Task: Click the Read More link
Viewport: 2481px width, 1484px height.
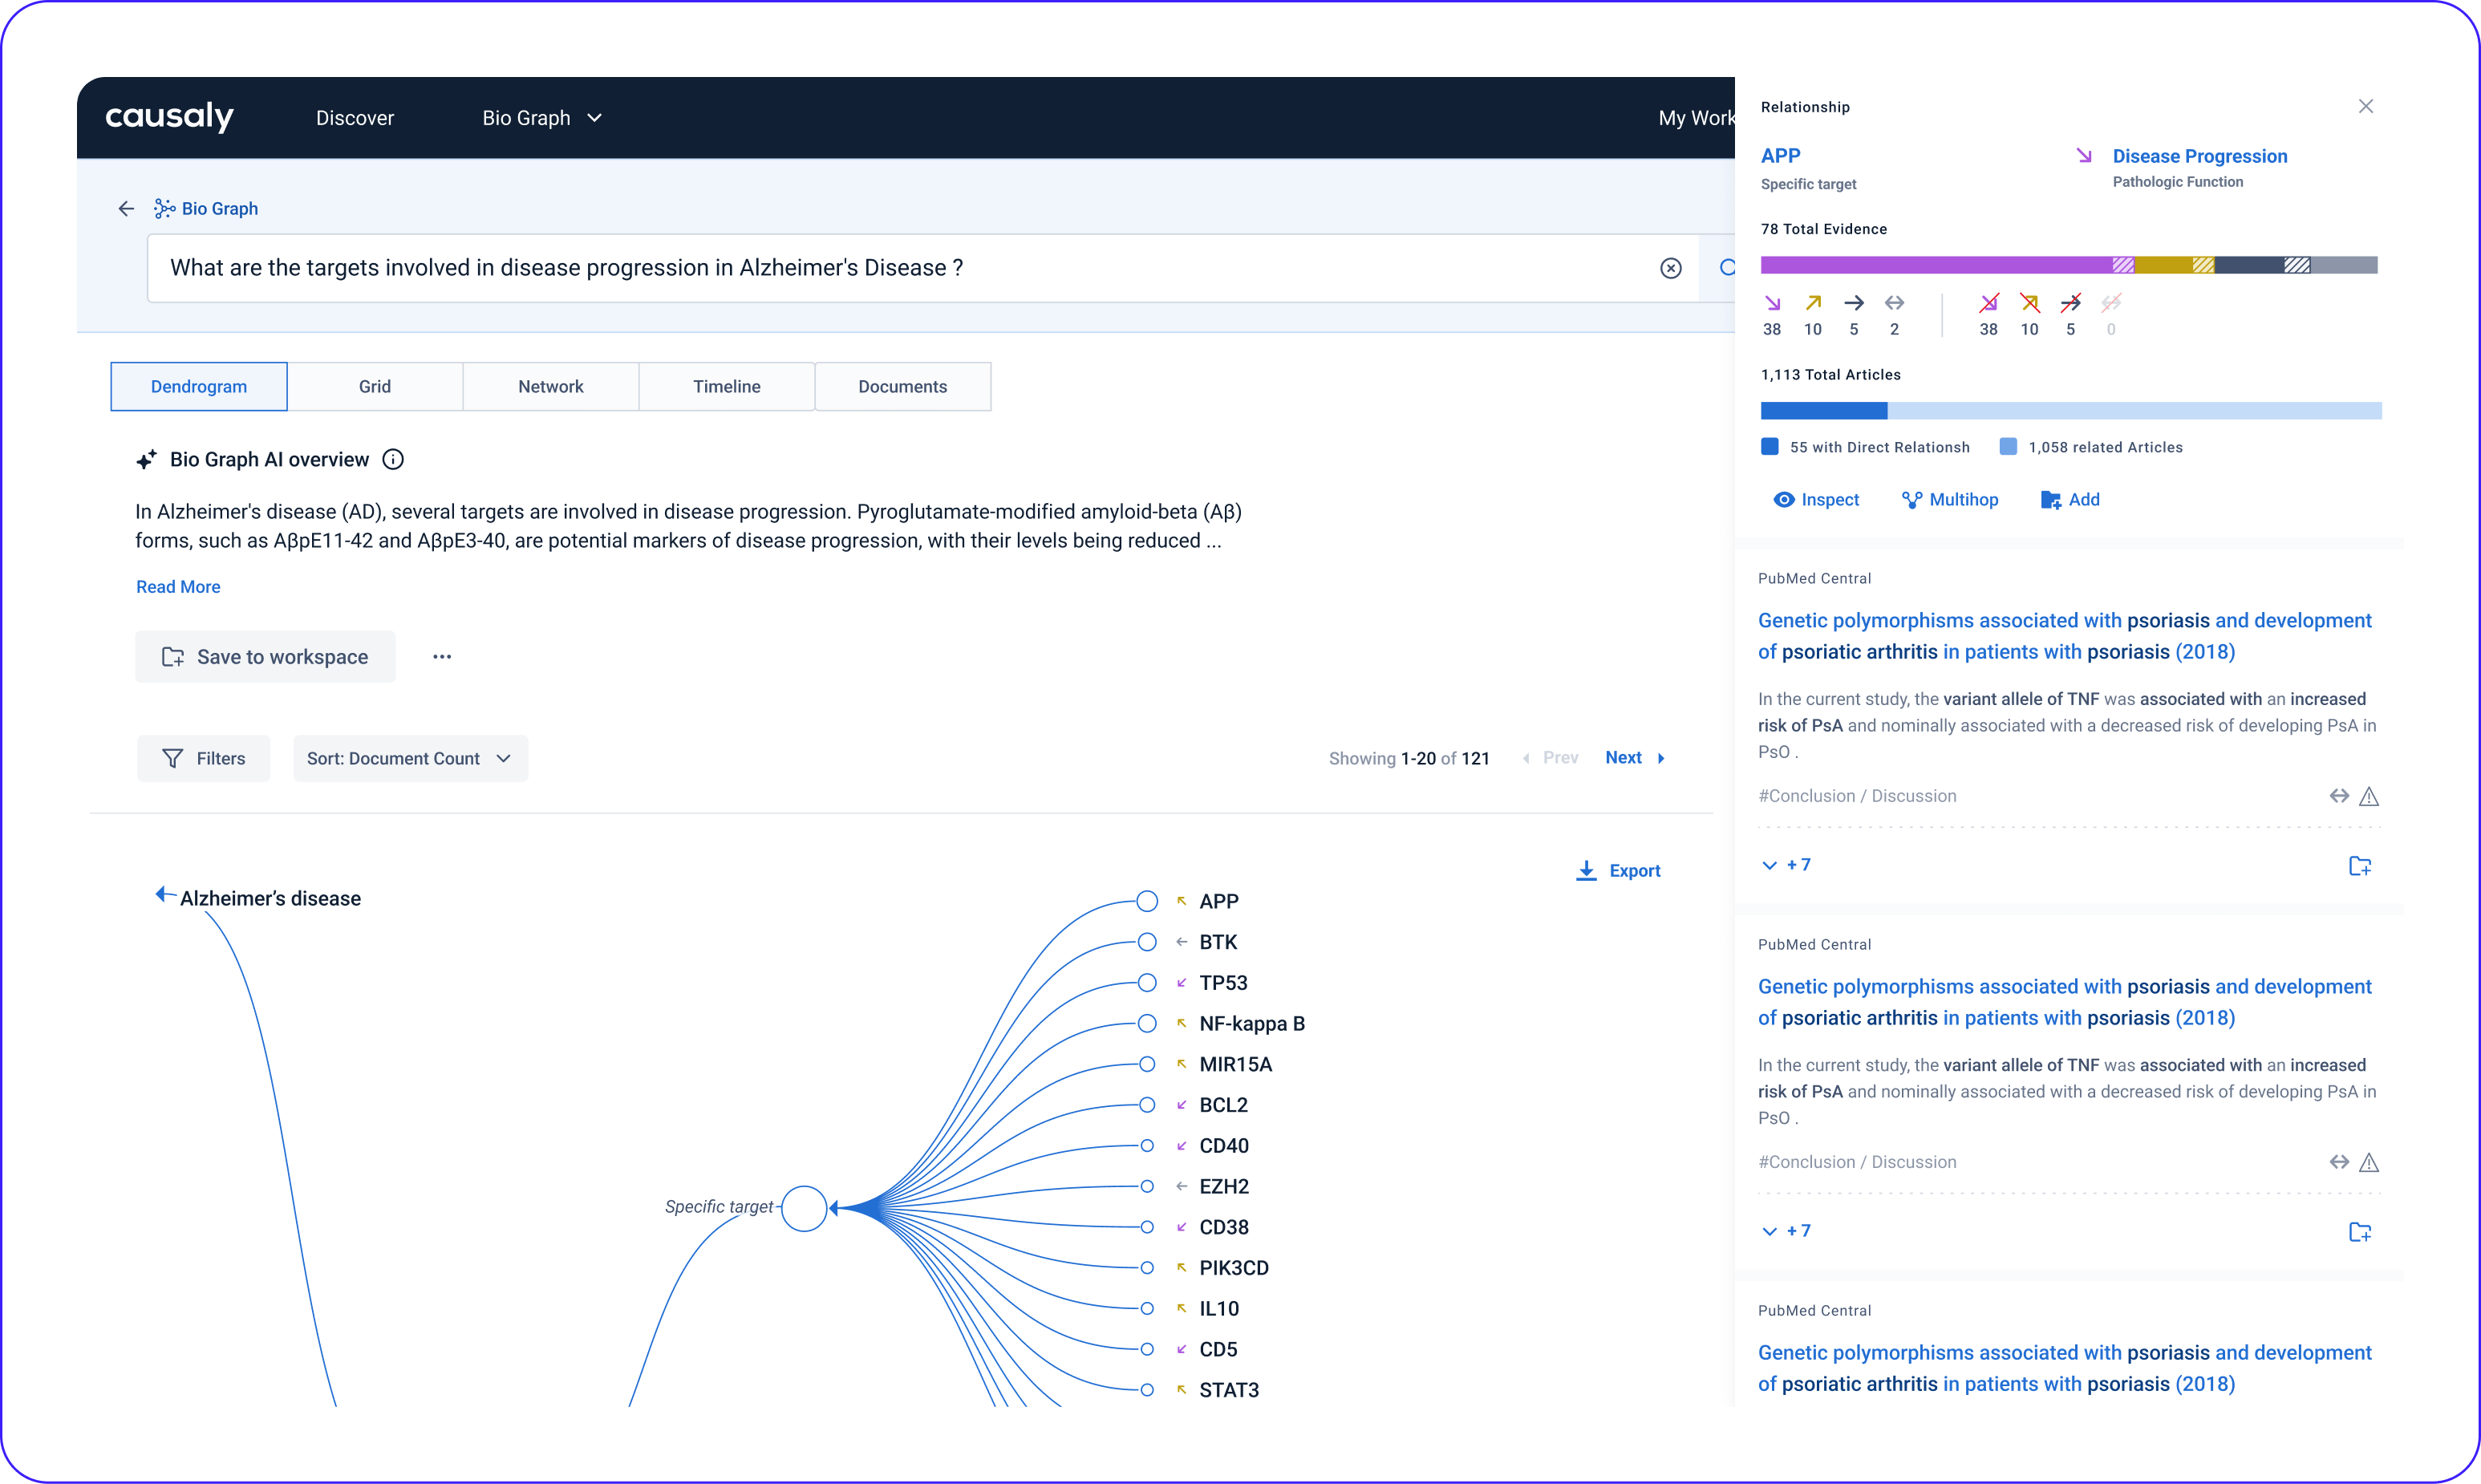Action: coord(178,586)
